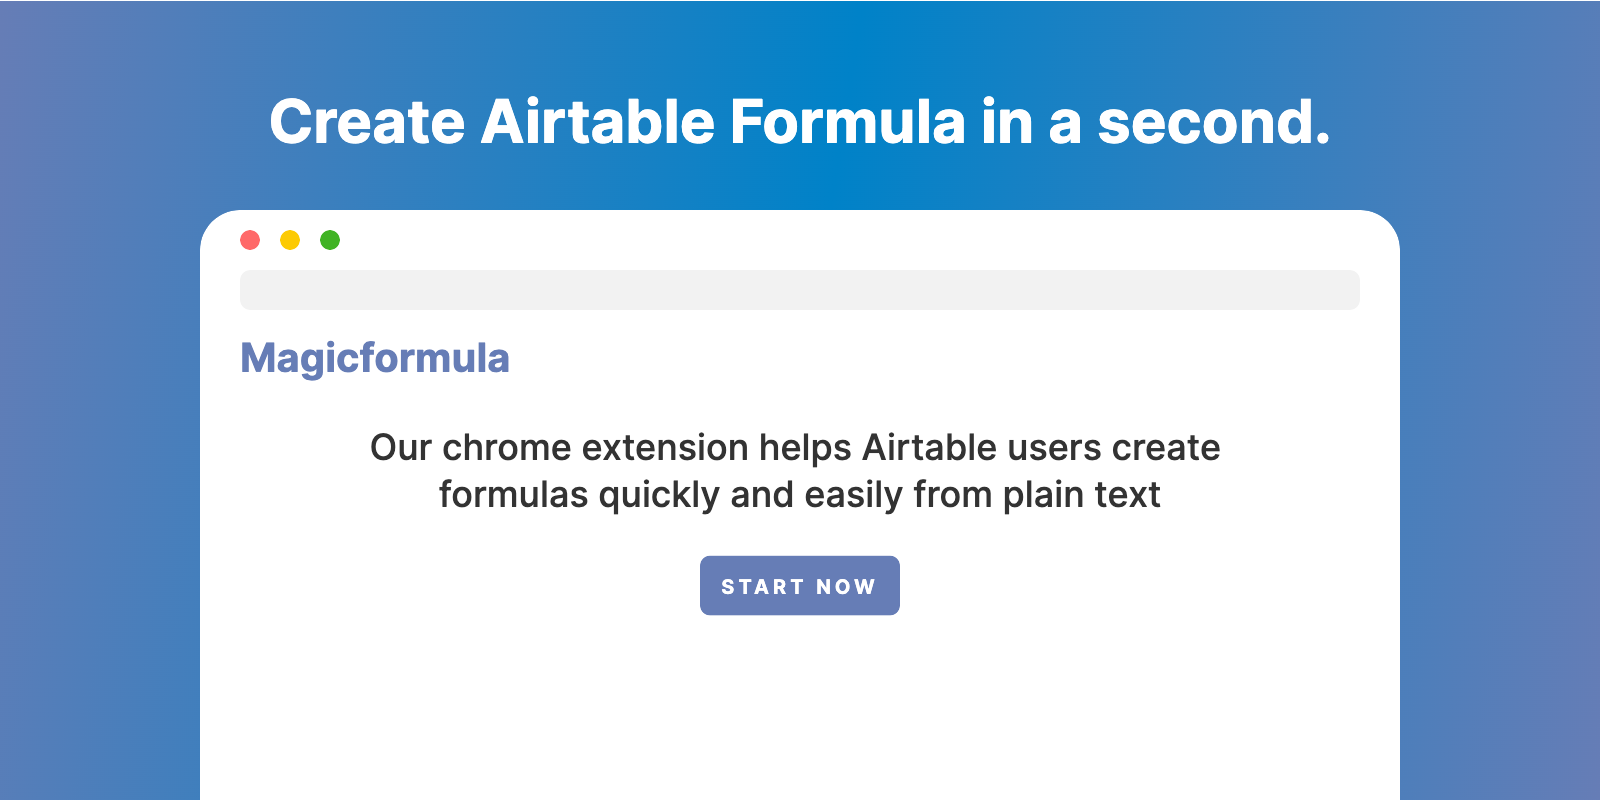Click "and easily" in the description
1600x800 pixels.
pyautogui.click(x=816, y=495)
